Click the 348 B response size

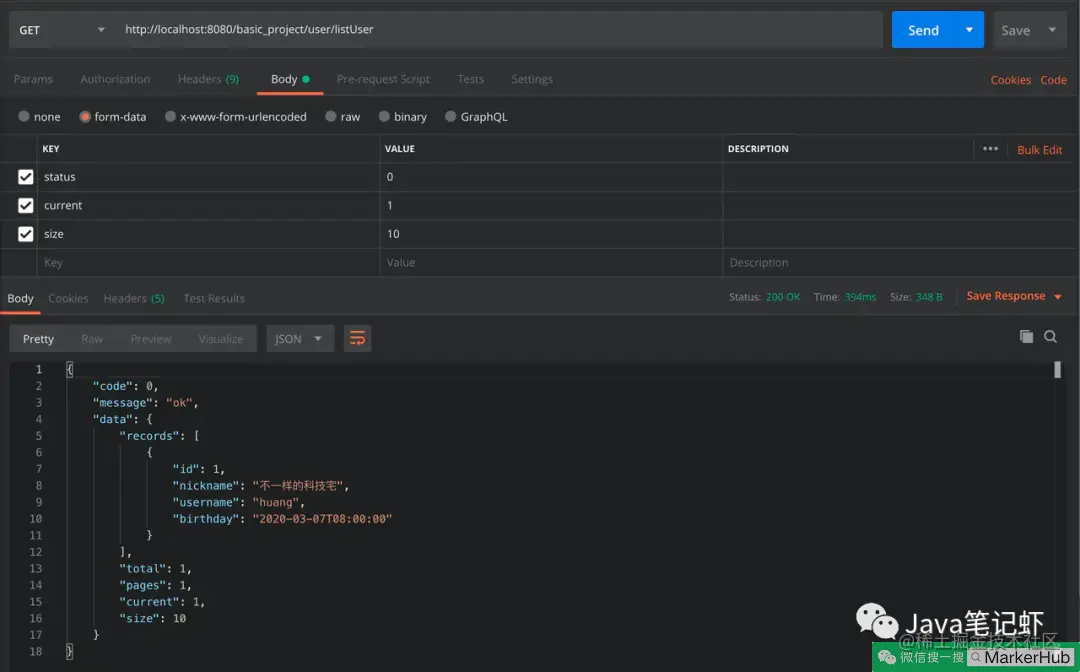[928, 297]
